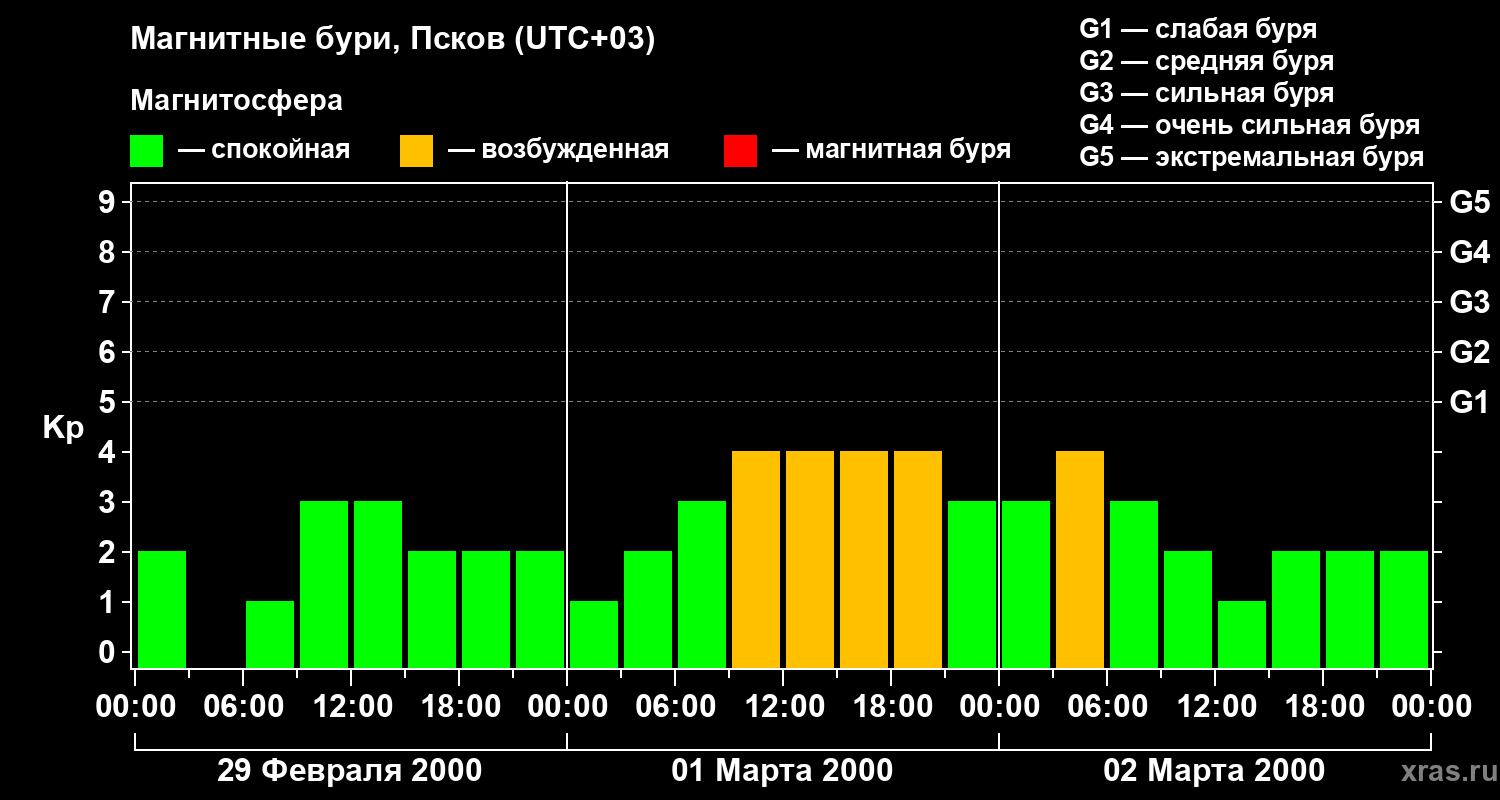The image size is (1500, 800).
Task: Click the G4 tick label beside the chart
Action: (1470, 252)
